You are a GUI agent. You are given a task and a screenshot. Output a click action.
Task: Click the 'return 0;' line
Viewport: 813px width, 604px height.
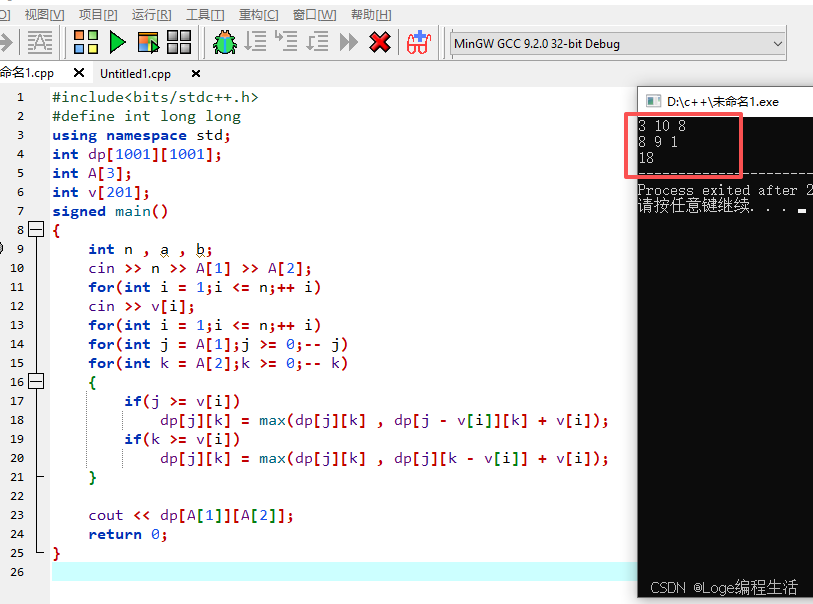pos(128,535)
